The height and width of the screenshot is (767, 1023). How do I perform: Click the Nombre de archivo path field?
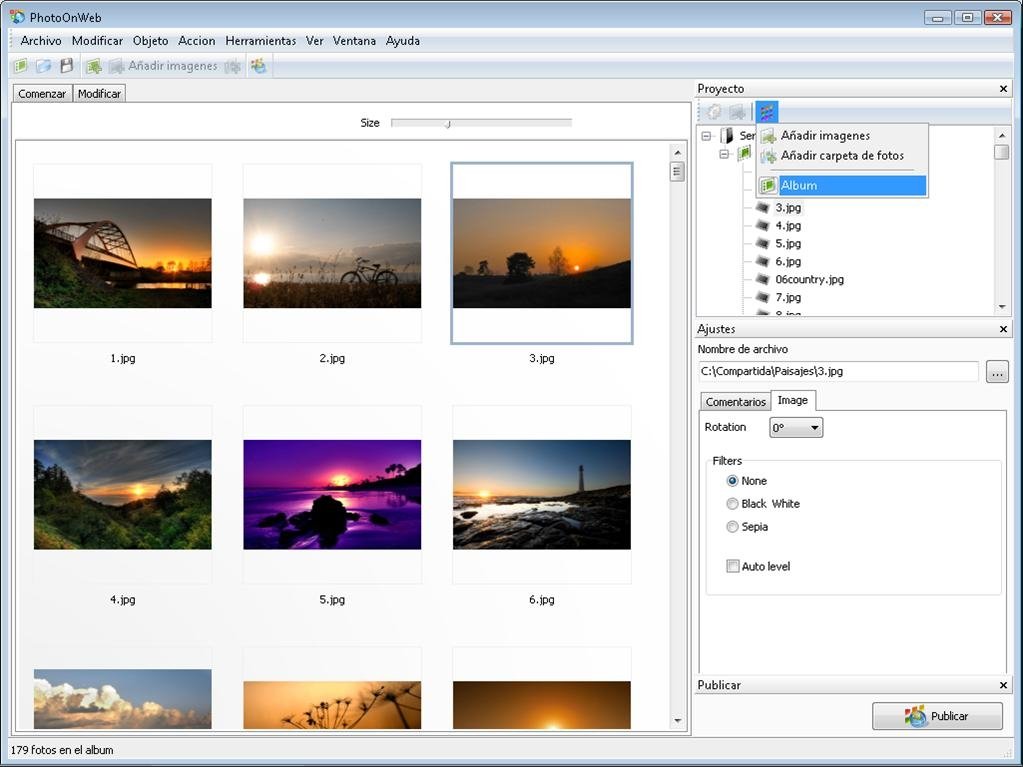pyautogui.click(x=838, y=372)
